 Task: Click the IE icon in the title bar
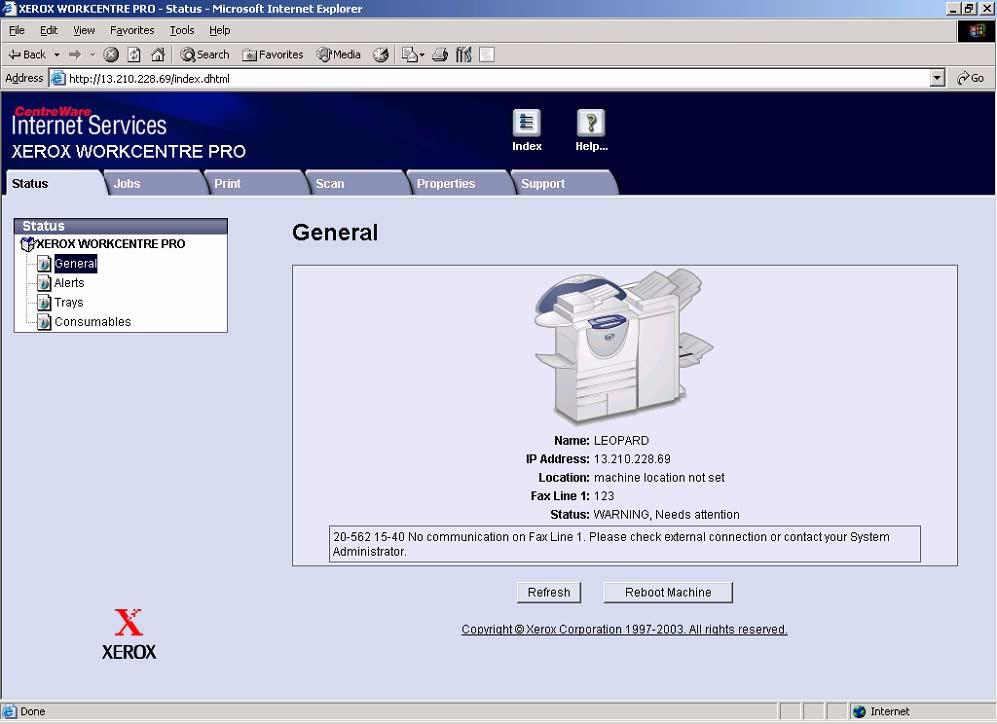tap(9, 8)
